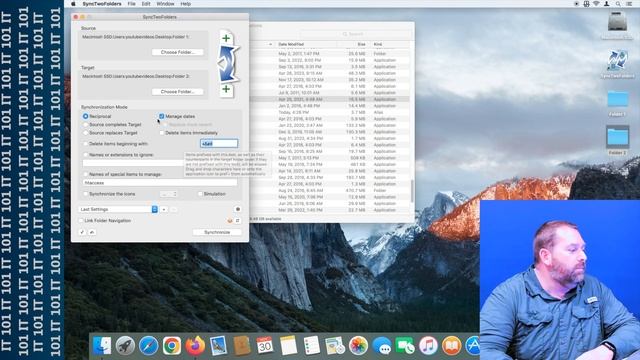The width and height of the screenshot is (640, 360).
Task: Open Reminders from the Dock
Action: click(x=311, y=346)
